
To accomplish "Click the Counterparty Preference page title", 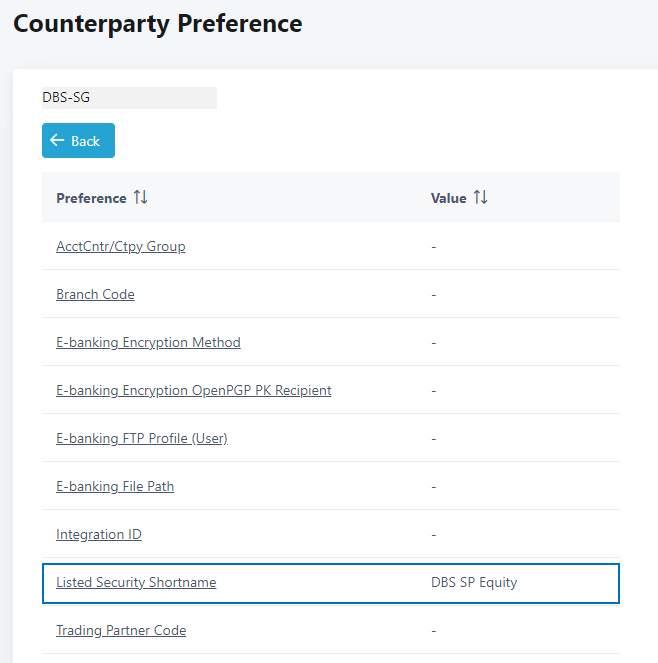I will [157, 23].
